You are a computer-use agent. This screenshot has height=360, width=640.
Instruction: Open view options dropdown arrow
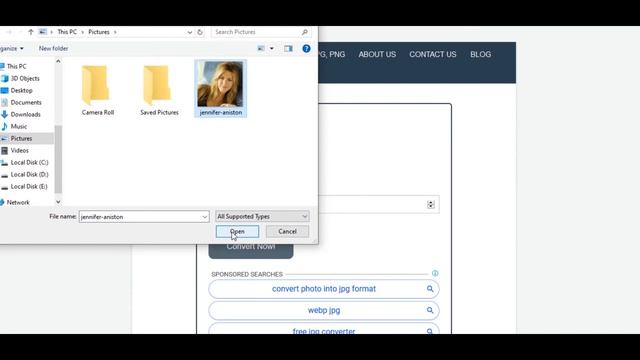[x=272, y=49]
